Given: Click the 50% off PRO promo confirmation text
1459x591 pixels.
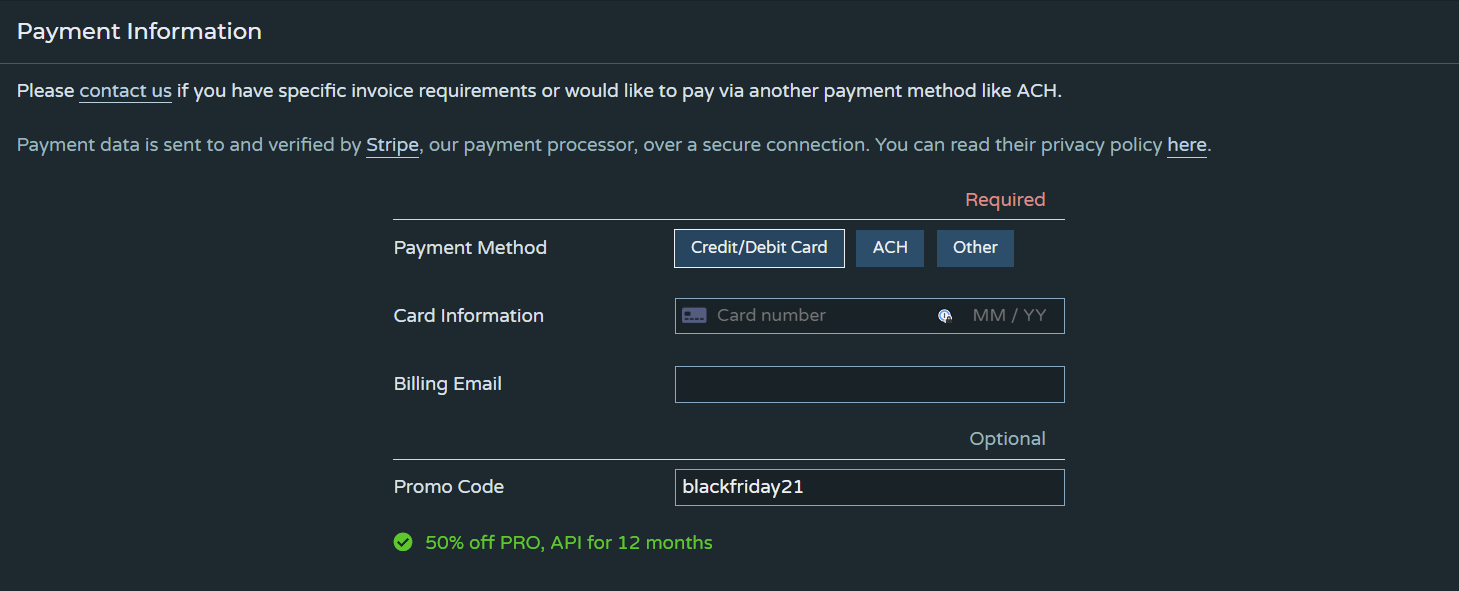Looking at the screenshot, I should click(x=569, y=543).
